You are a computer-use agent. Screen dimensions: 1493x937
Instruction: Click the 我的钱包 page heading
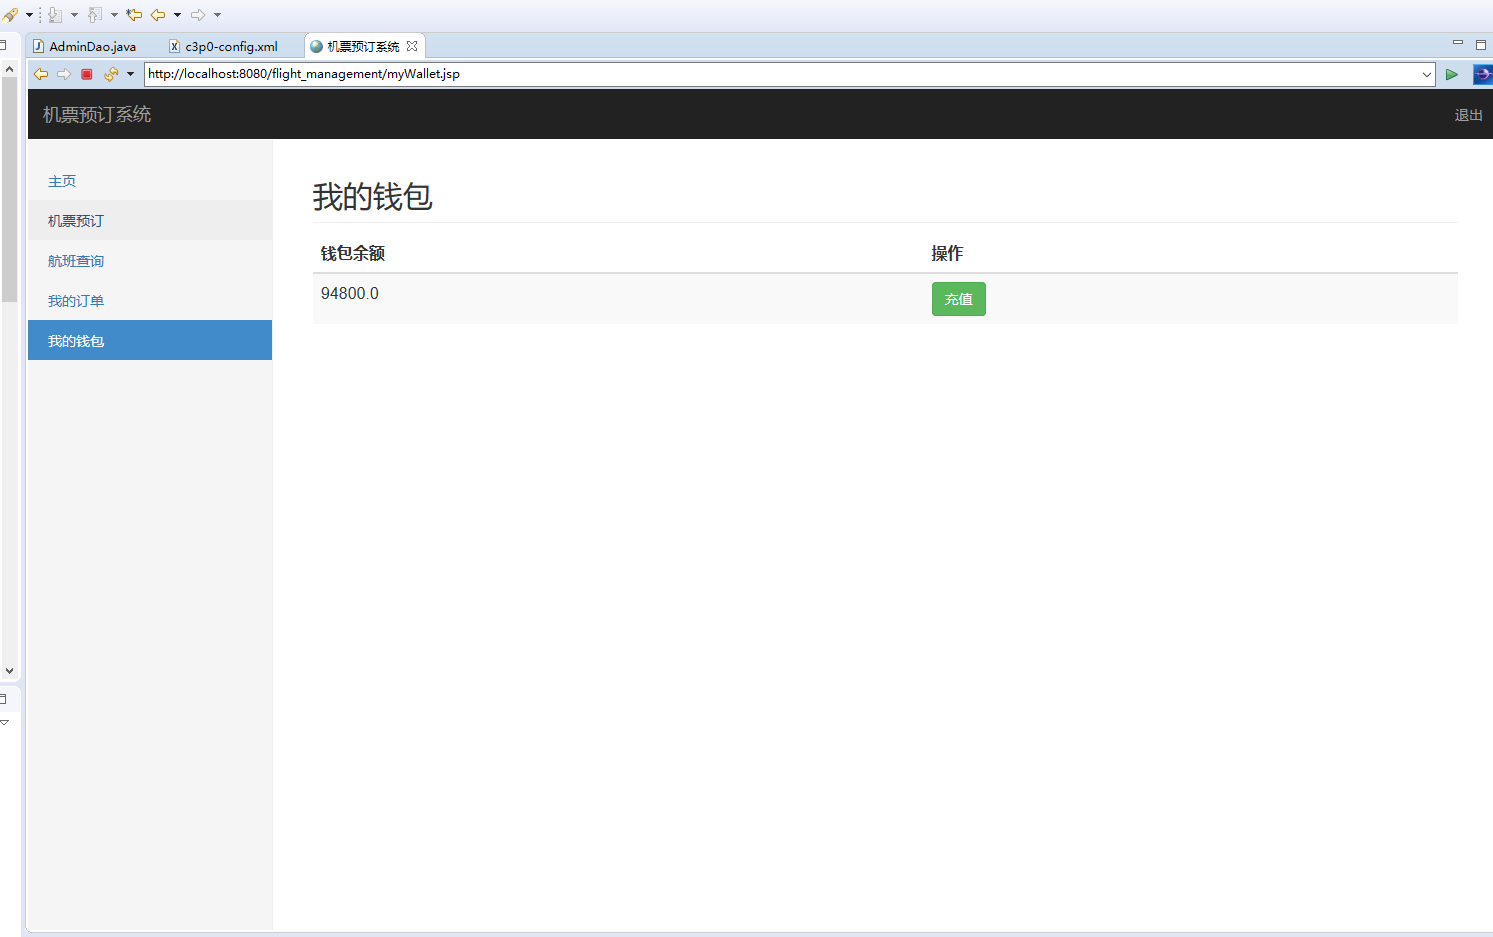pos(372,197)
